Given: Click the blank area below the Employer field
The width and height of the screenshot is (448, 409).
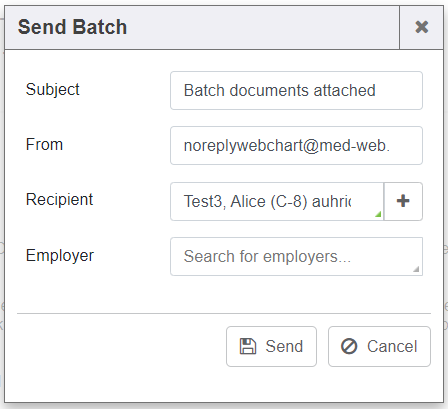Looking at the screenshot, I should click(224, 294).
